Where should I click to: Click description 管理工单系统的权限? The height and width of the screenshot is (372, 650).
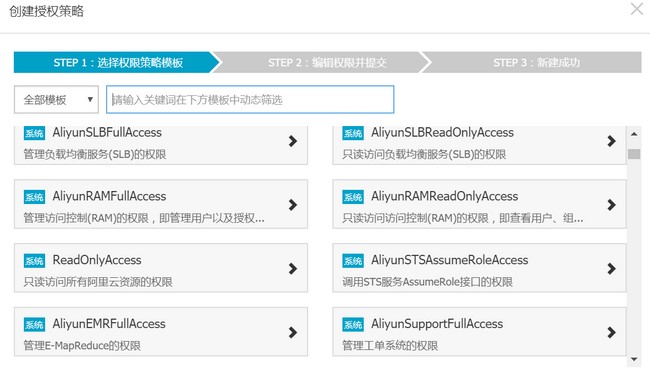[390, 346]
